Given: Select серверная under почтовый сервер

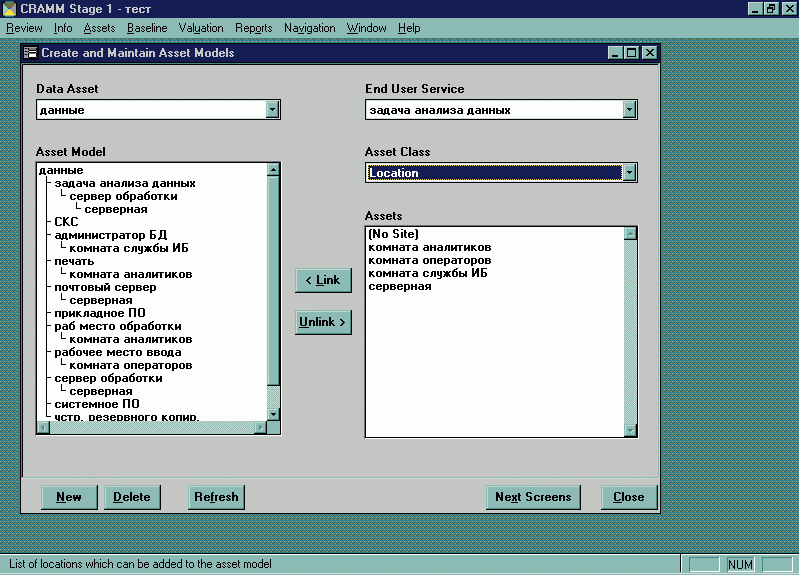Looking at the screenshot, I should pyautogui.click(x=101, y=300).
